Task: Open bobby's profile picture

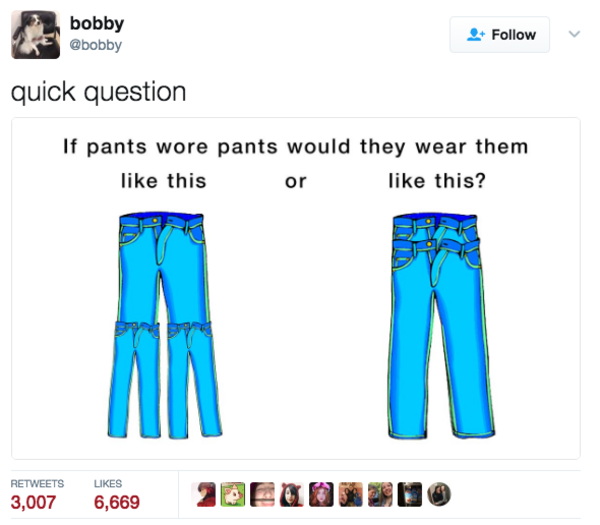Action: (x=36, y=34)
